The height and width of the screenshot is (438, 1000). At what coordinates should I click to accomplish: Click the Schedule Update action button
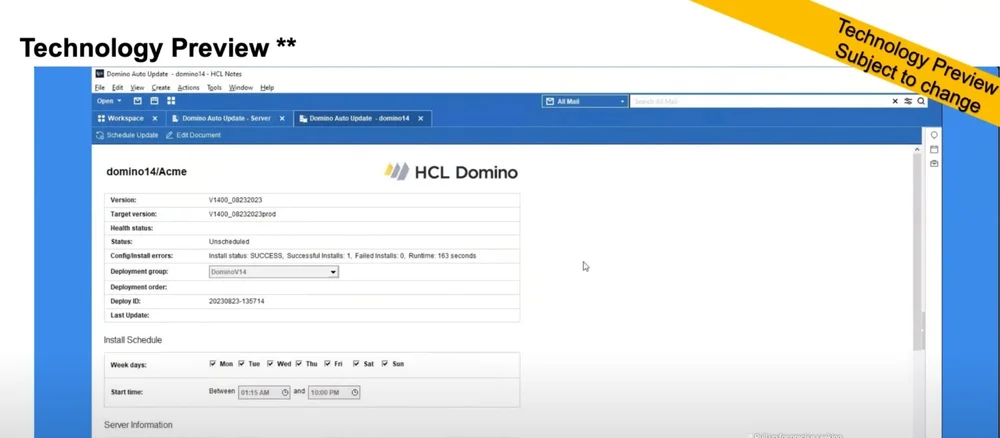tap(127, 135)
